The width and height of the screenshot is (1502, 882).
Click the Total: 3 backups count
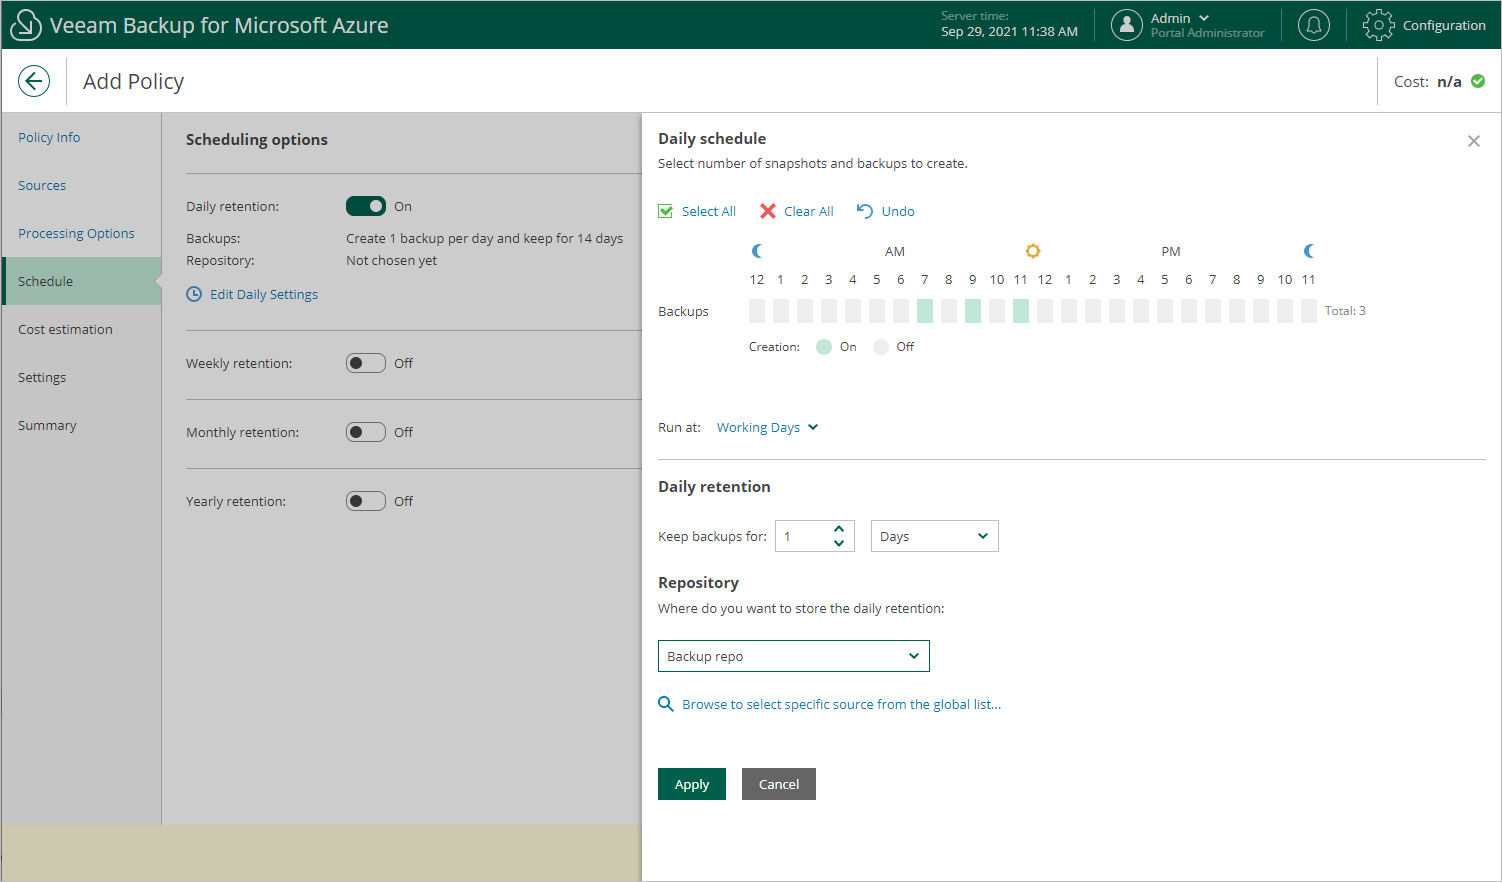tap(1345, 311)
